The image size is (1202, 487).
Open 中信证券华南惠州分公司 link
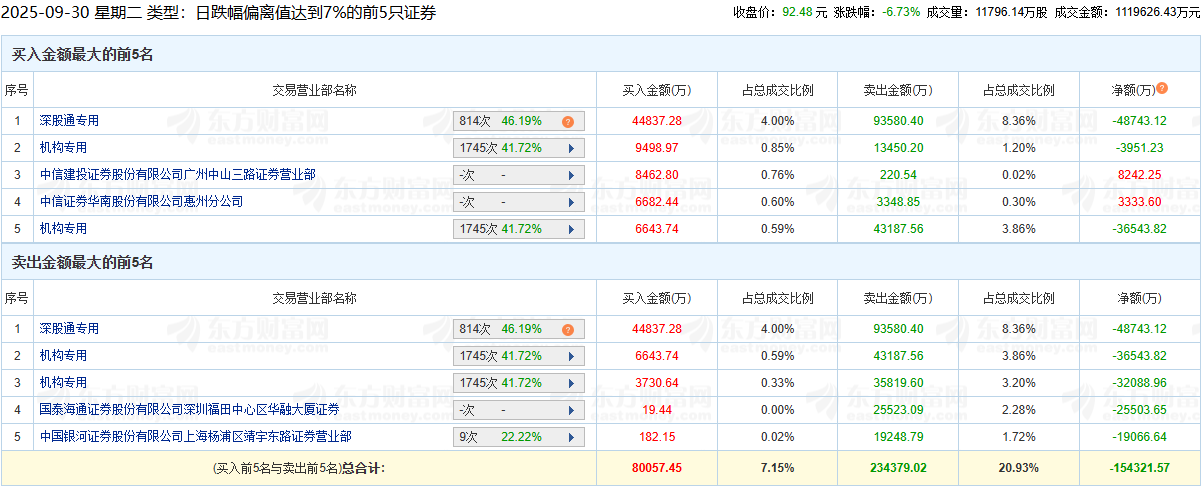tap(141, 202)
